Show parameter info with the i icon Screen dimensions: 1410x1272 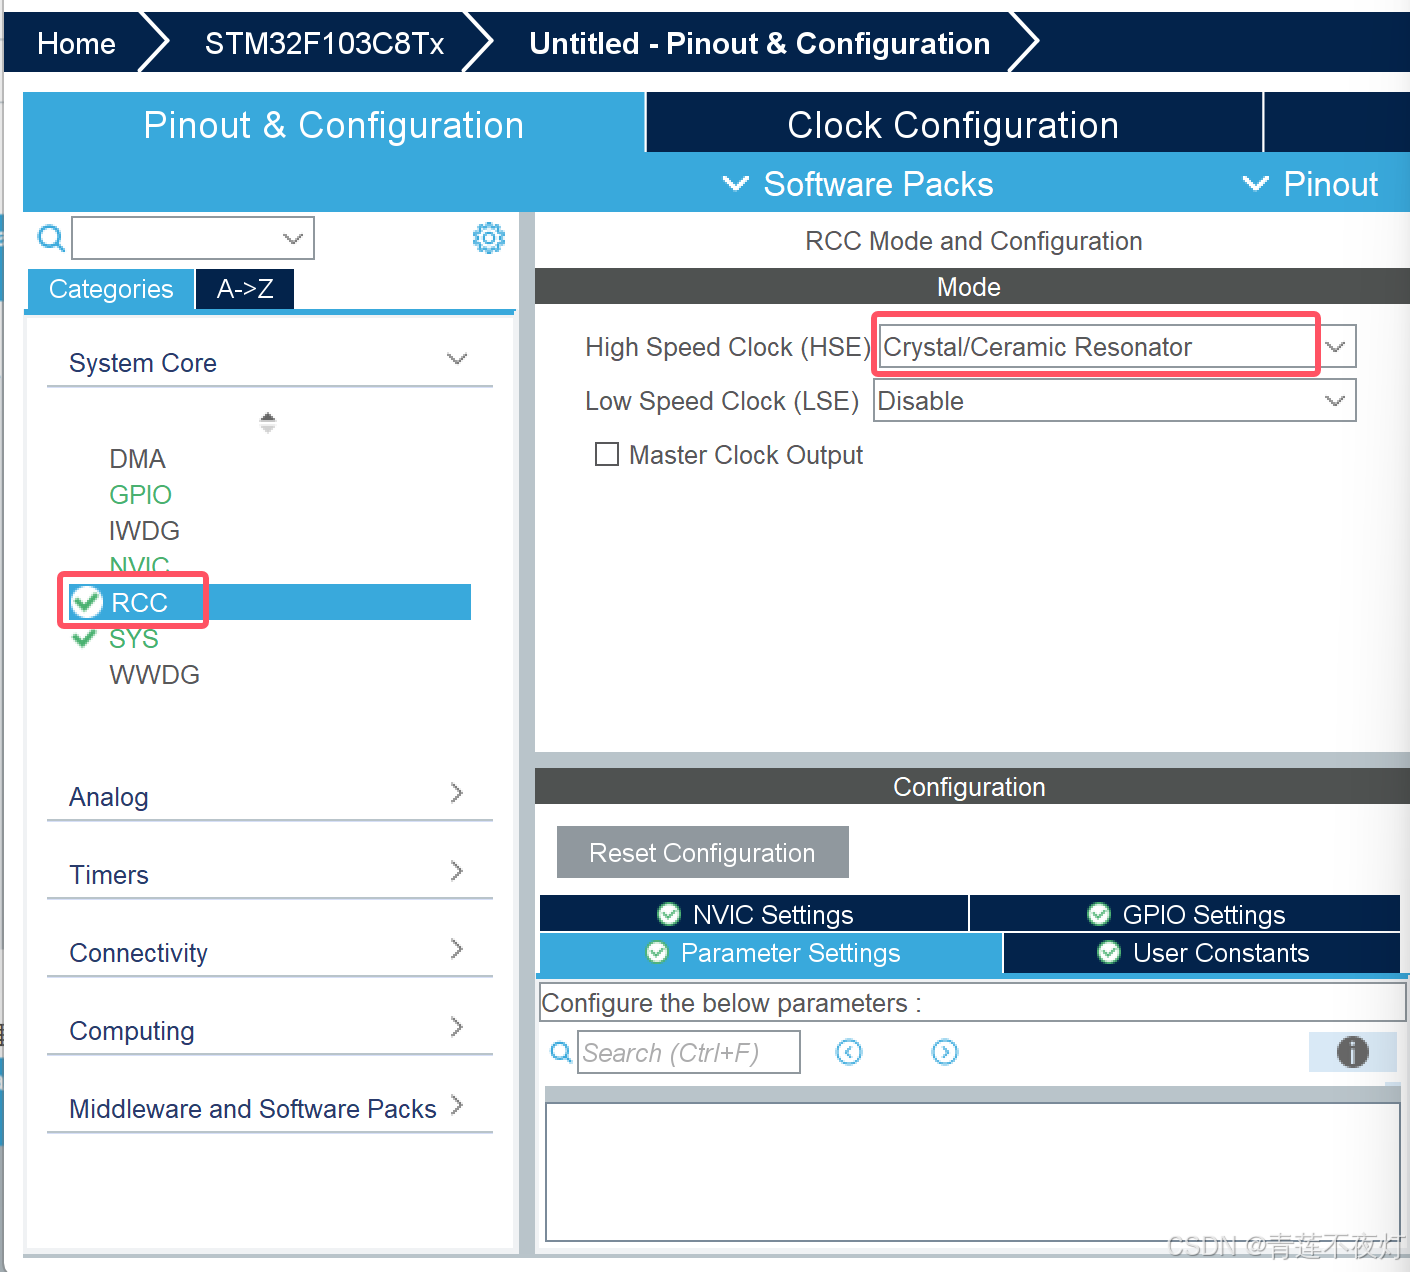[x=1352, y=1052]
